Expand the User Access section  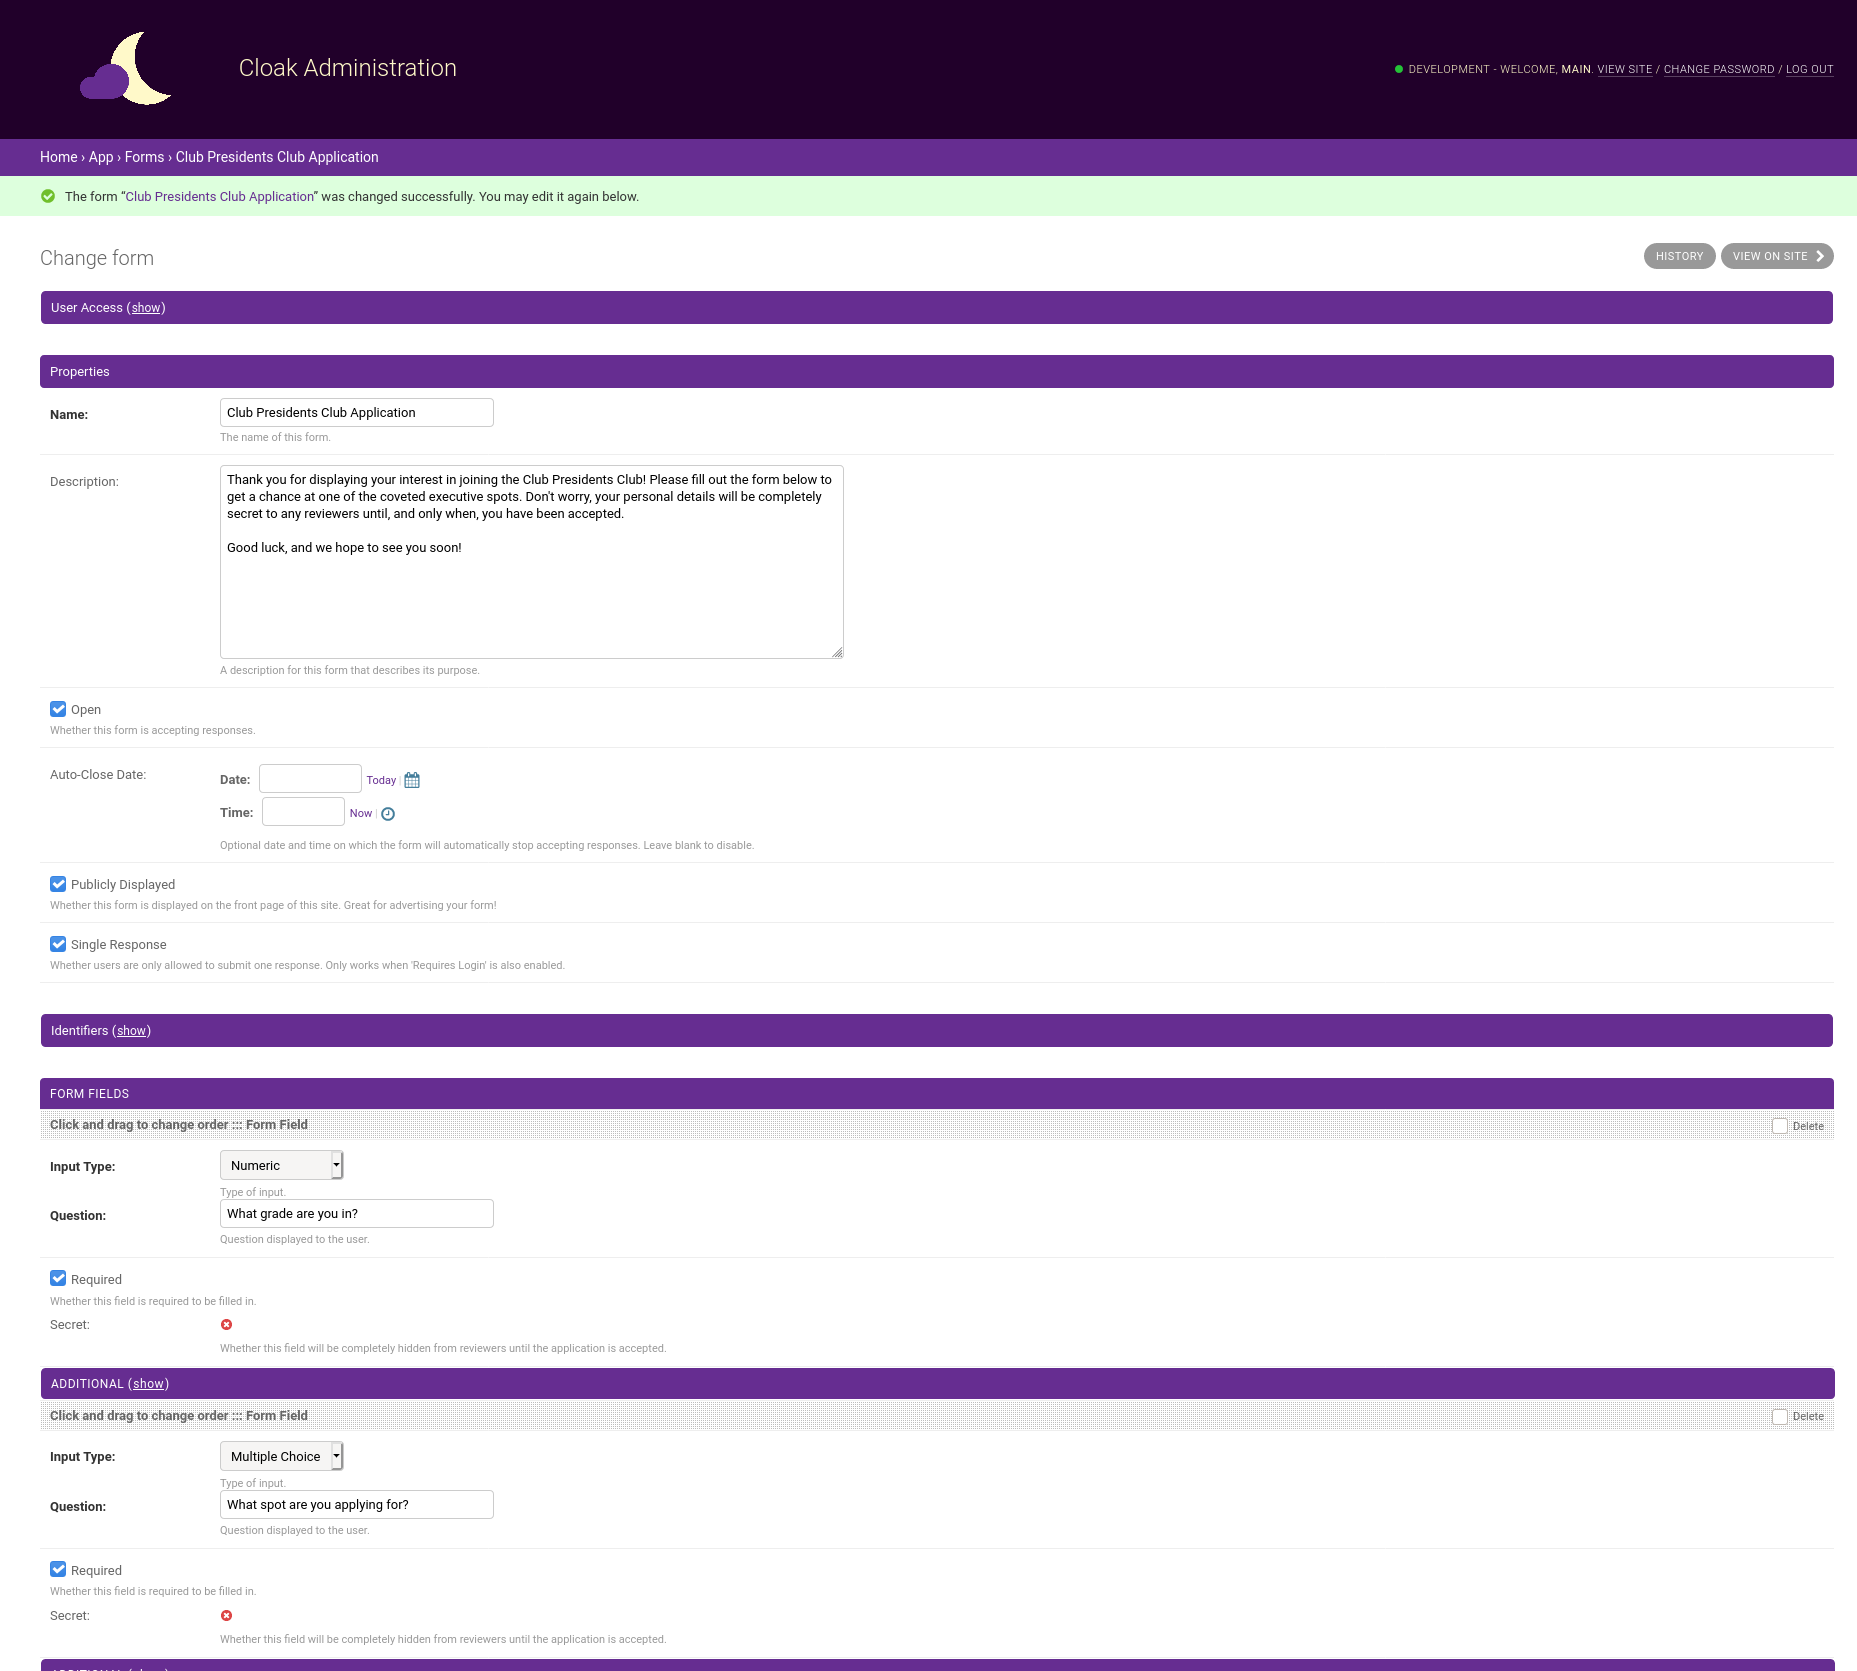(x=146, y=308)
